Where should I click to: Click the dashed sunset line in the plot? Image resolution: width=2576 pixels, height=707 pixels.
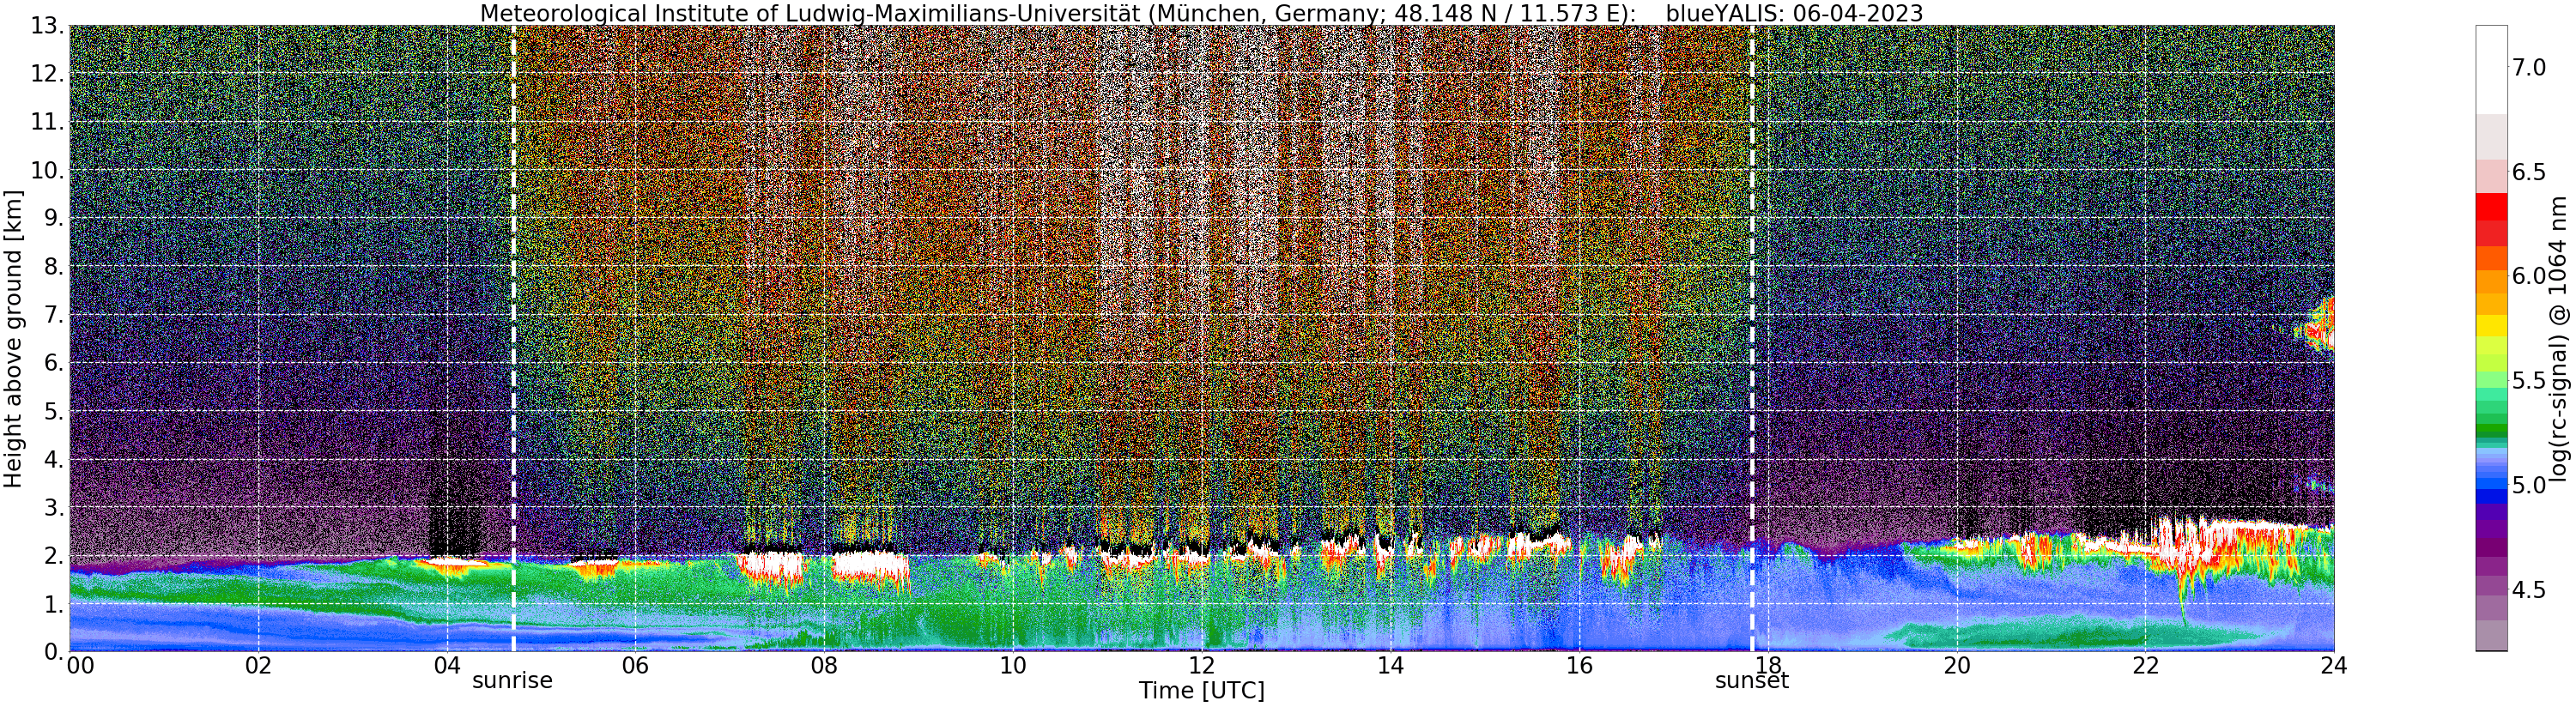tap(1752, 338)
